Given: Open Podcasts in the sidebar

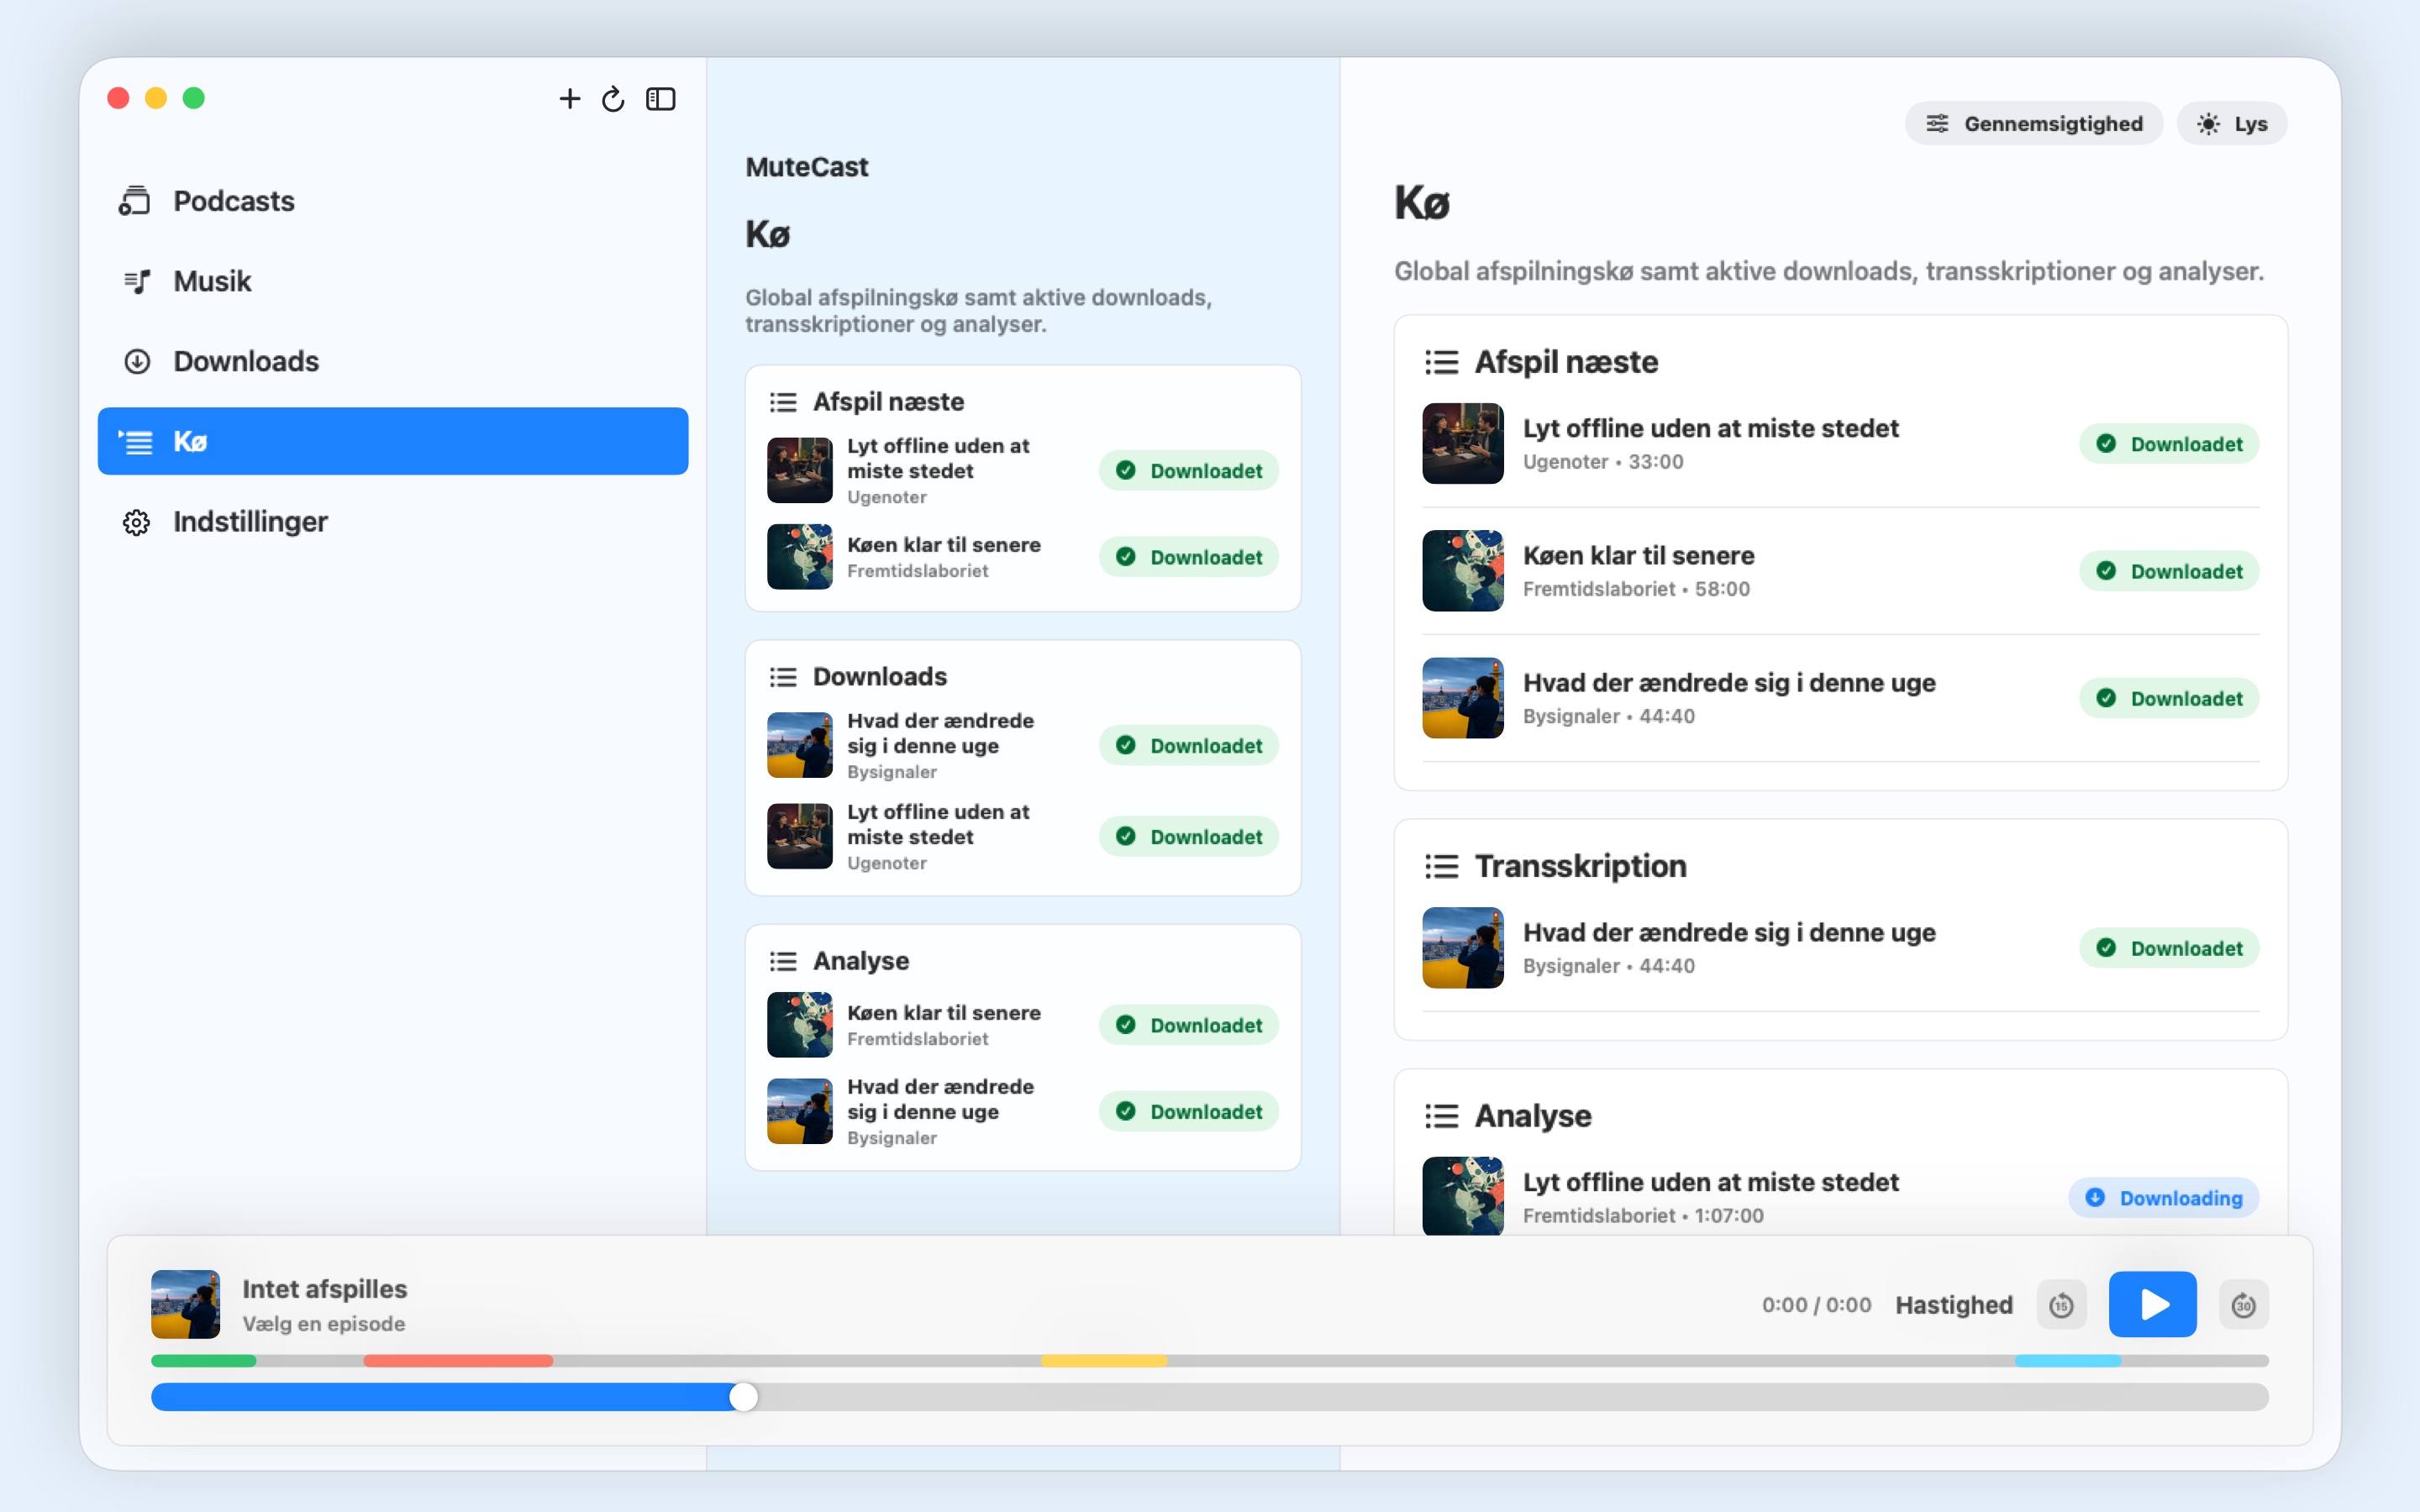Looking at the screenshot, I should click(393, 201).
